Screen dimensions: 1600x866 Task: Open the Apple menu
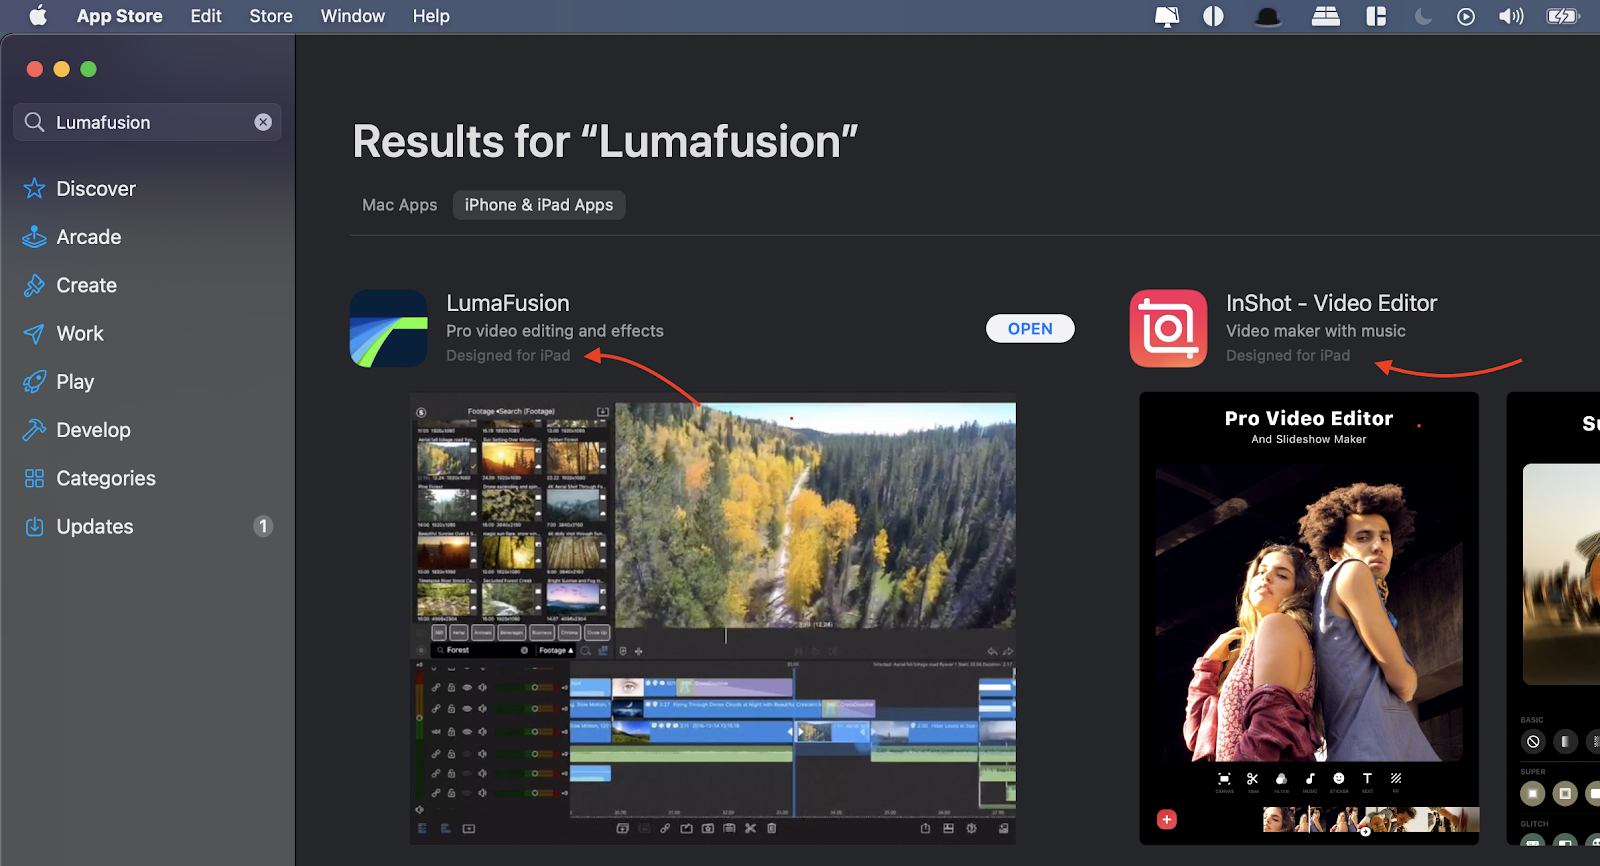38,16
